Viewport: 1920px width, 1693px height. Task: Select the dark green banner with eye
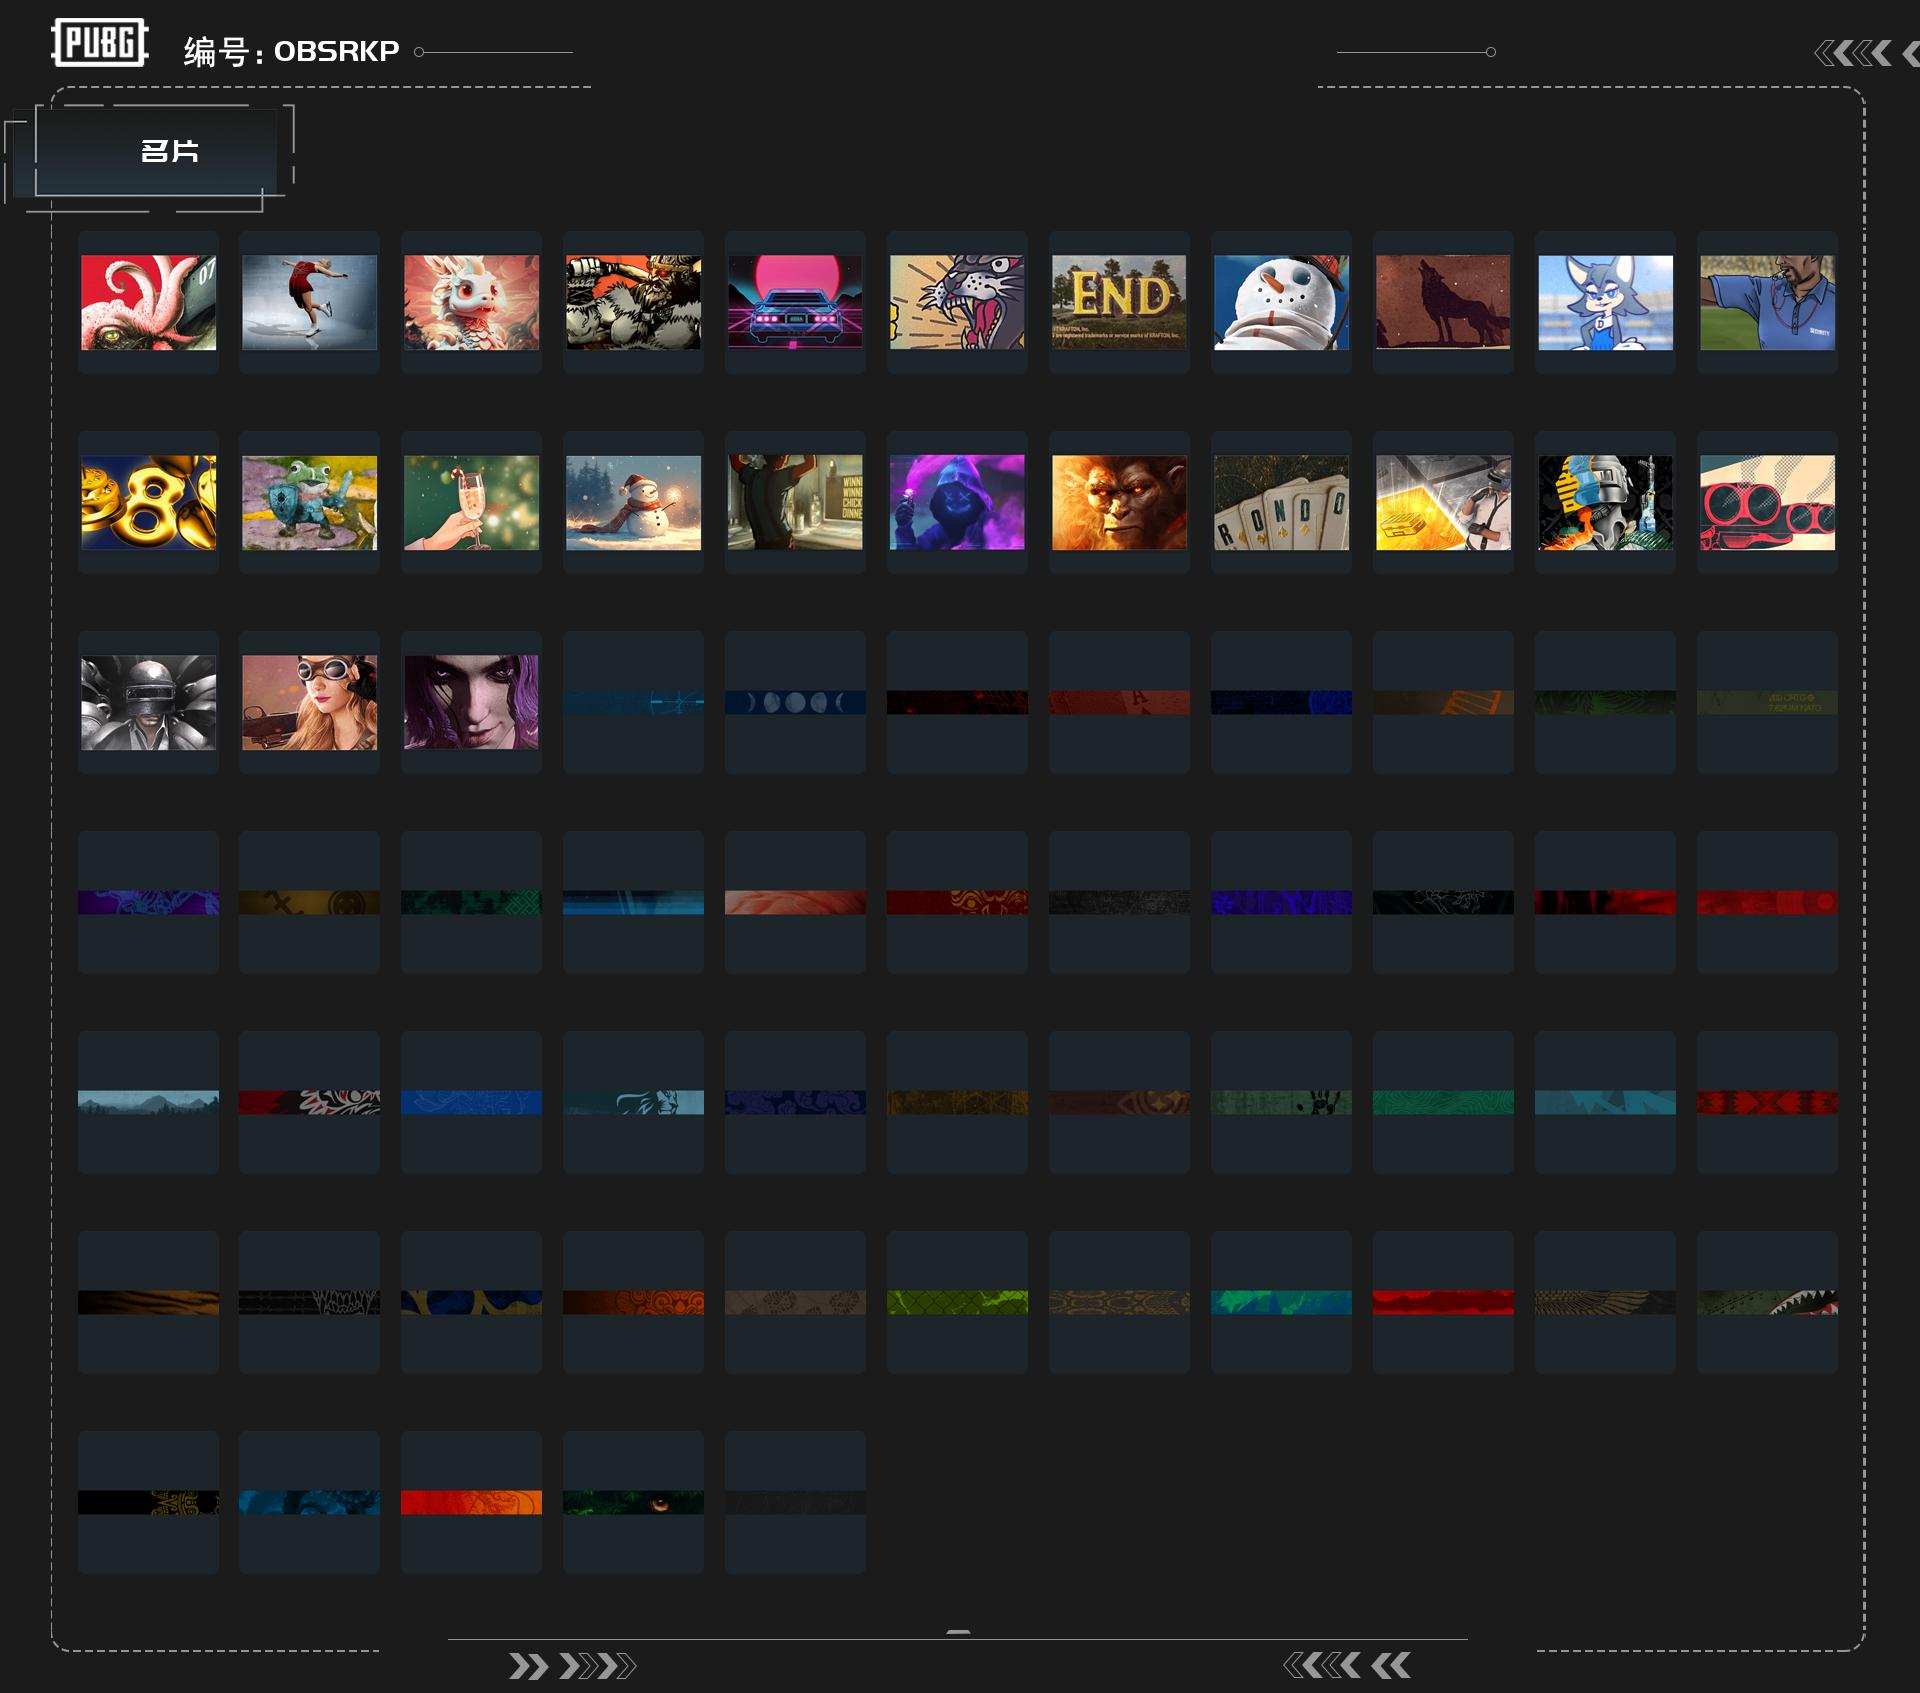click(633, 1502)
